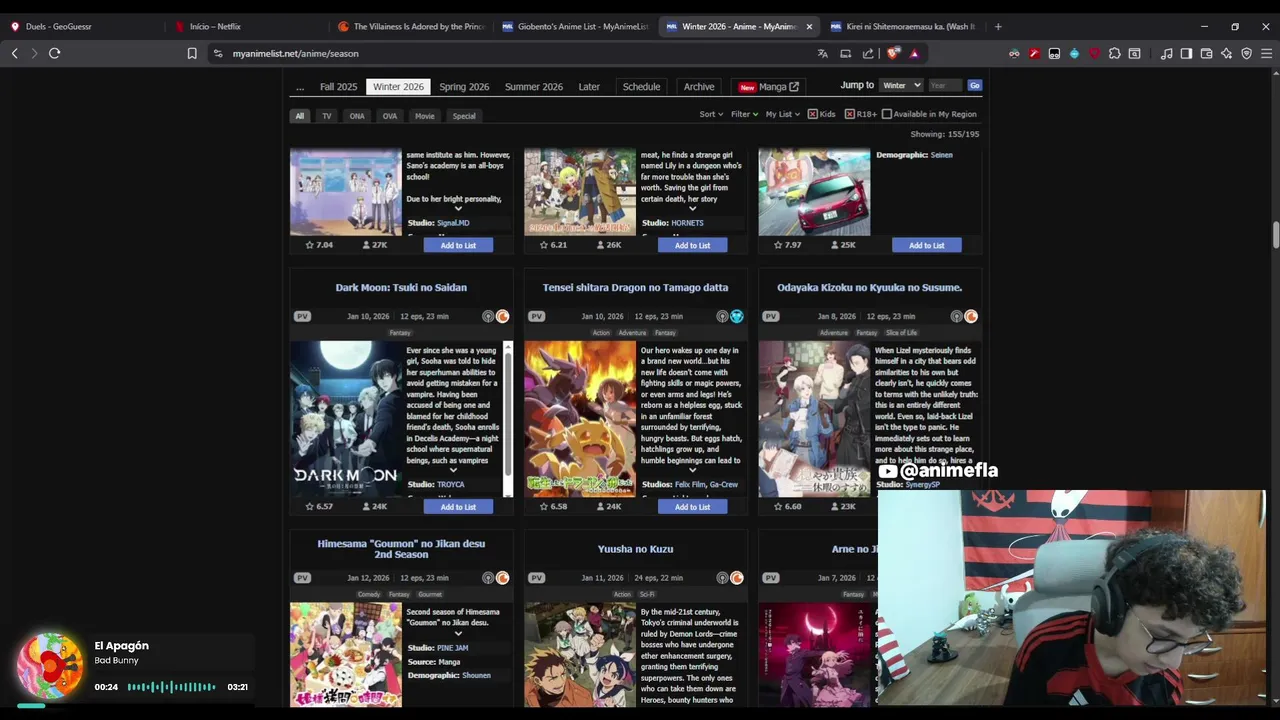Expand the Tensei shitara Dragon synopsis arrow
Image resolution: width=1280 pixels, height=720 pixels.
692,470
